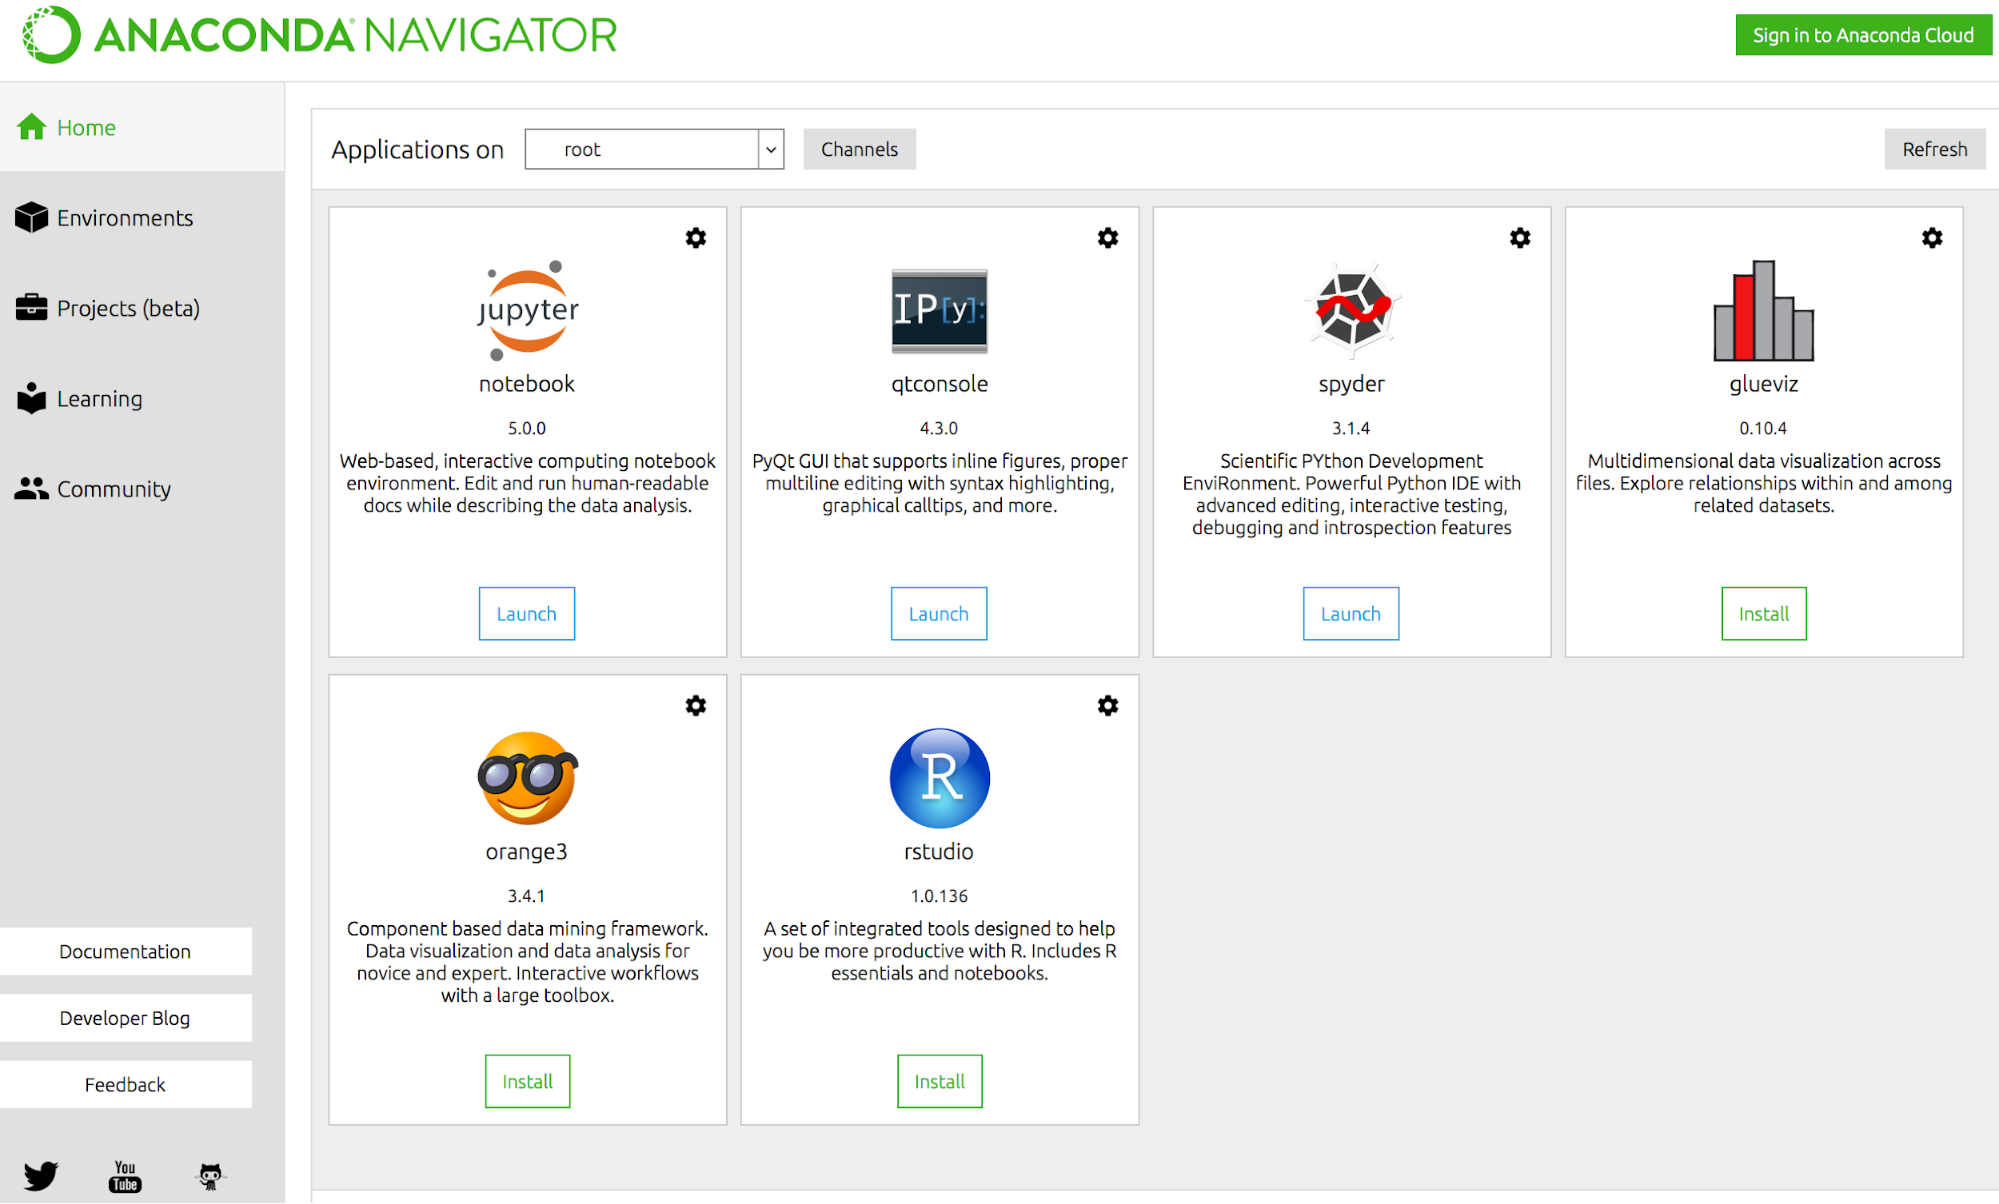Go to the Community tab
This screenshot has height=1204, width=1999.
pyautogui.click(x=113, y=489)
